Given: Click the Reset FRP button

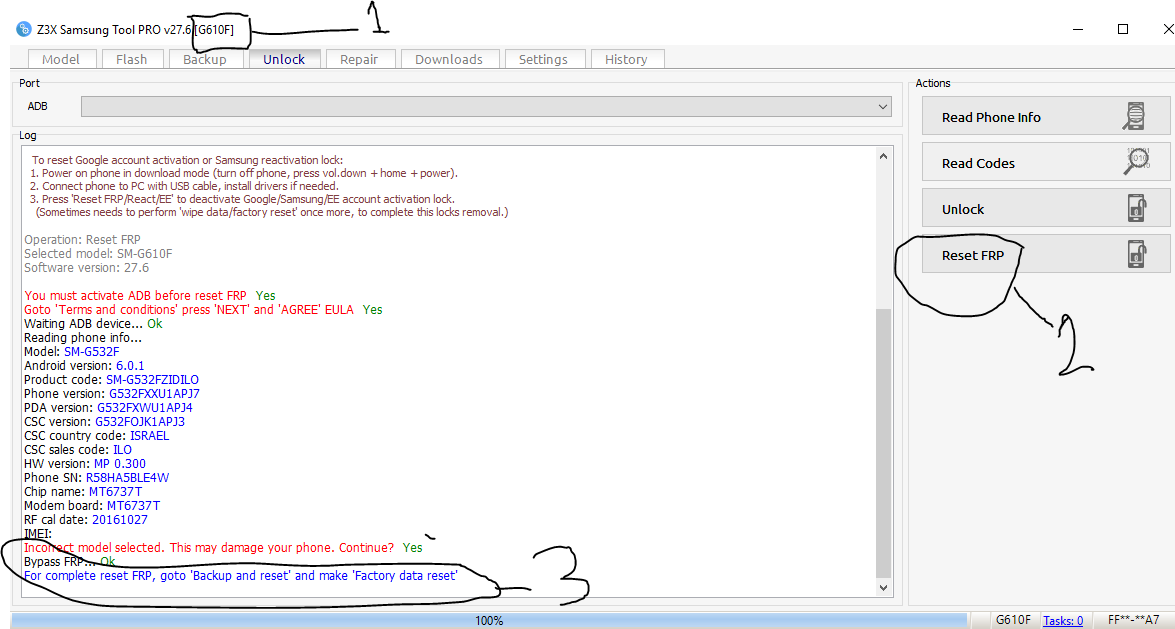Looking at the screenshot, I should (1045, 255).
